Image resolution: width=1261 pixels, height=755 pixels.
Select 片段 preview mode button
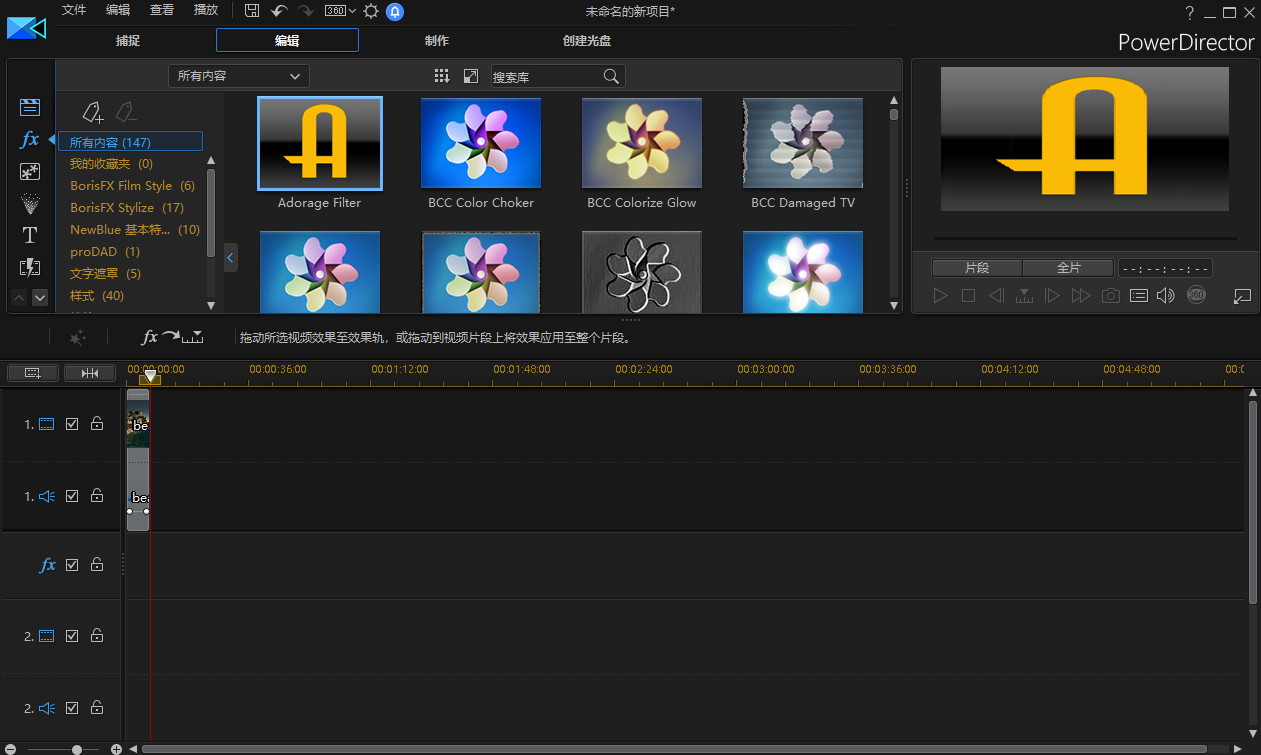click(977, 268)
